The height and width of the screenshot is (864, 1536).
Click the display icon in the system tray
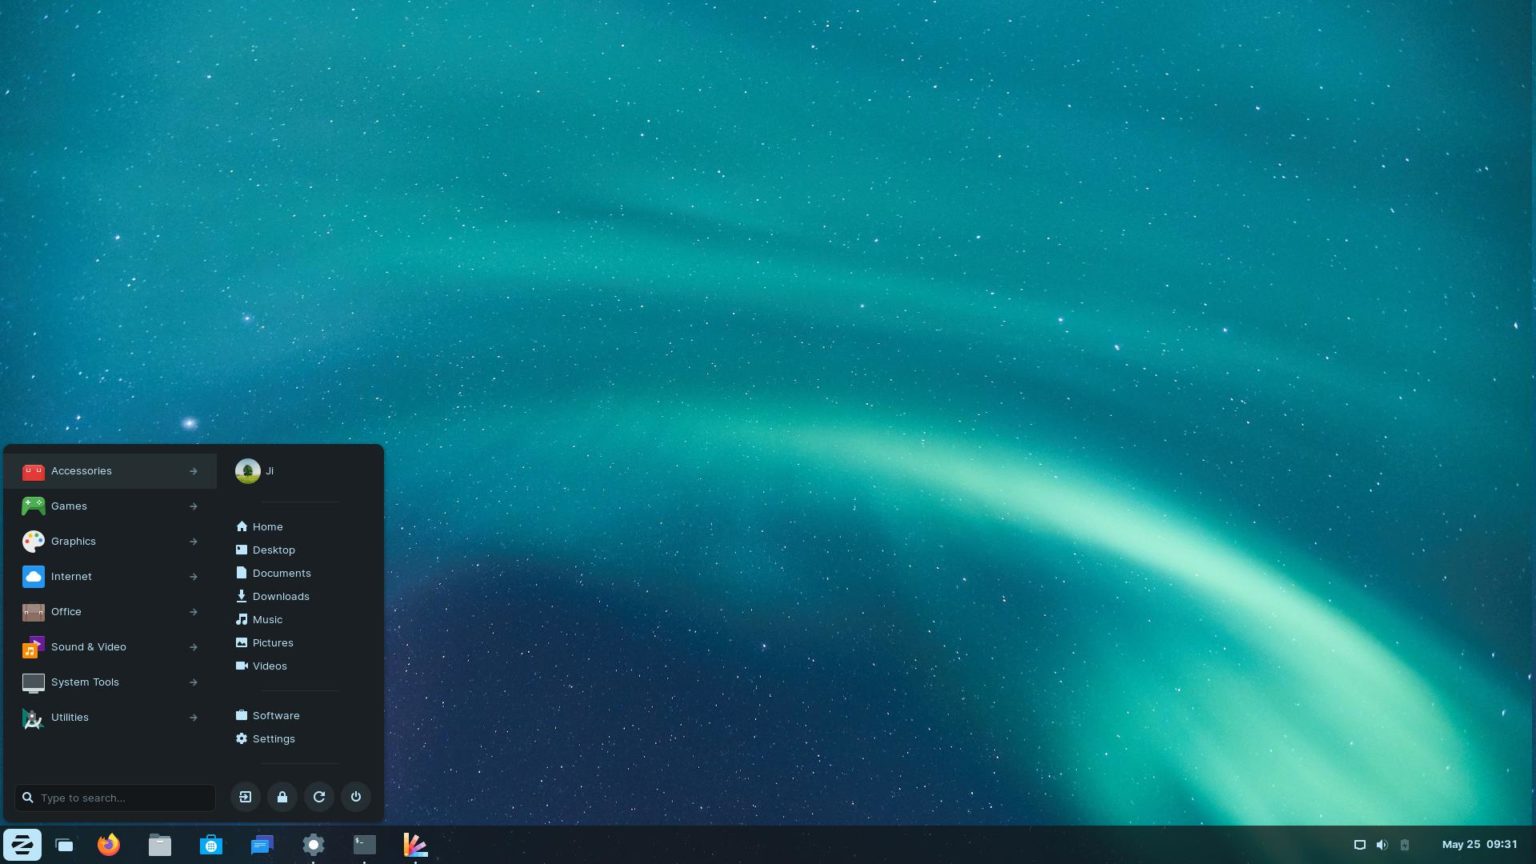(1360, 845)
